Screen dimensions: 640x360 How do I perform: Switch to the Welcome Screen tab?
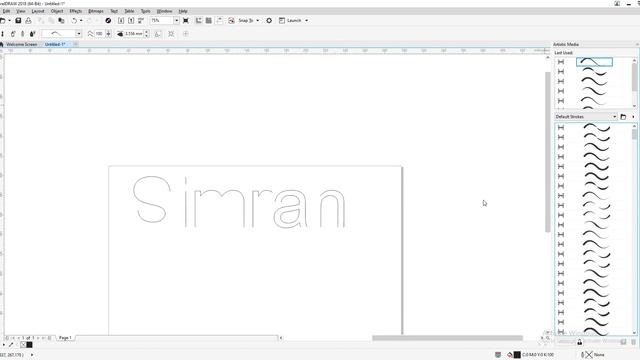tap(22, 44)
